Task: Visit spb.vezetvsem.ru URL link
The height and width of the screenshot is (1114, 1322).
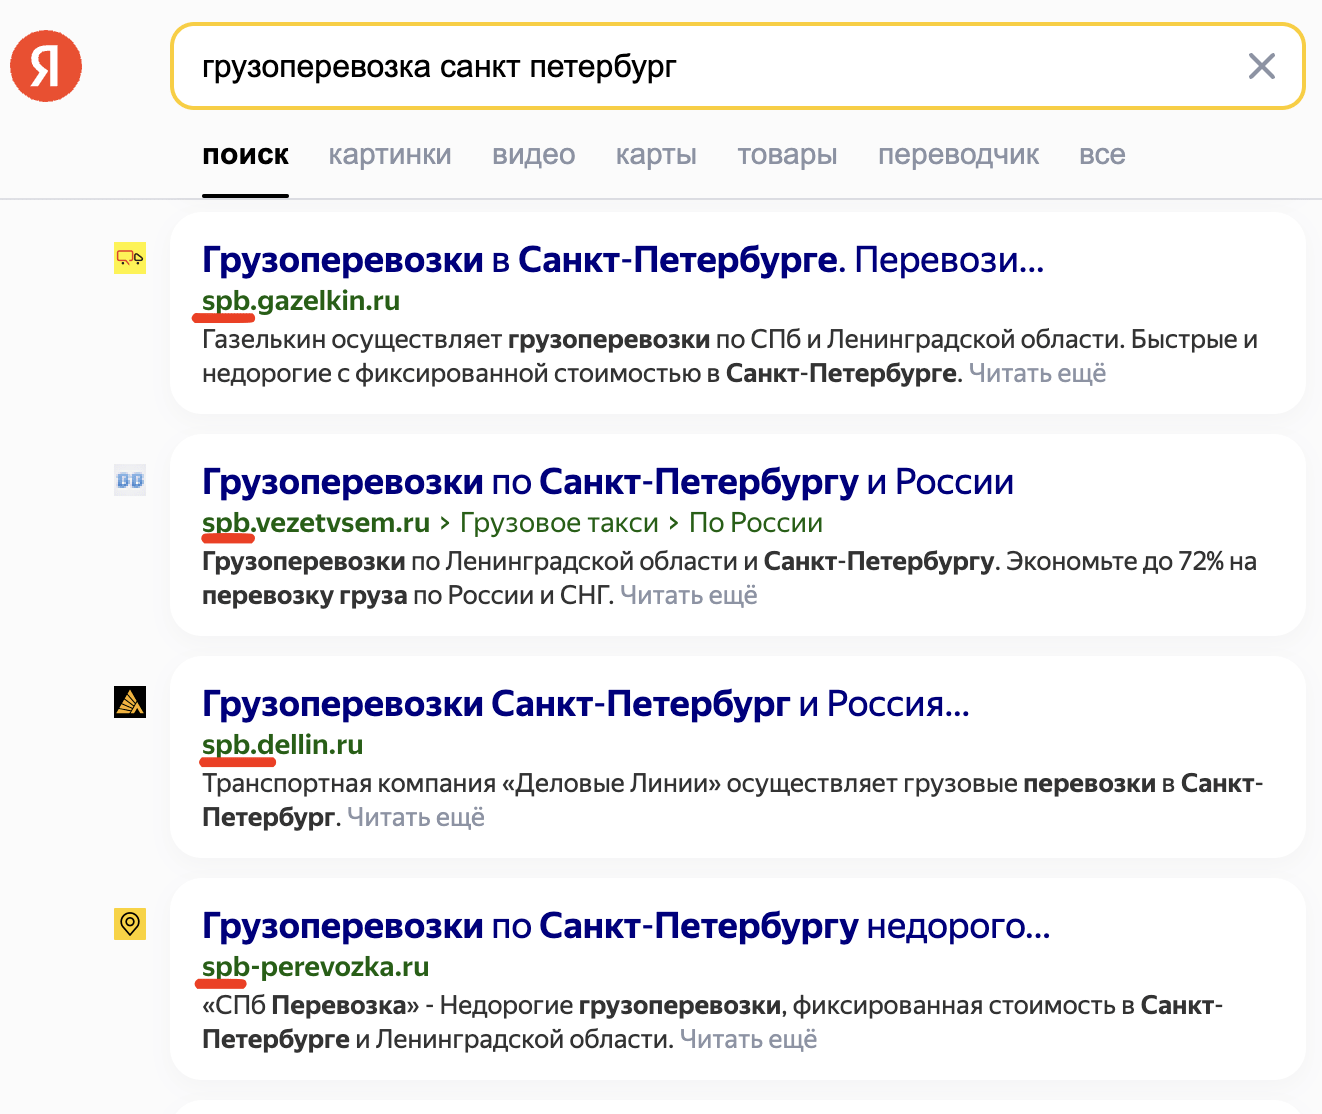Action: click(316, 523)
